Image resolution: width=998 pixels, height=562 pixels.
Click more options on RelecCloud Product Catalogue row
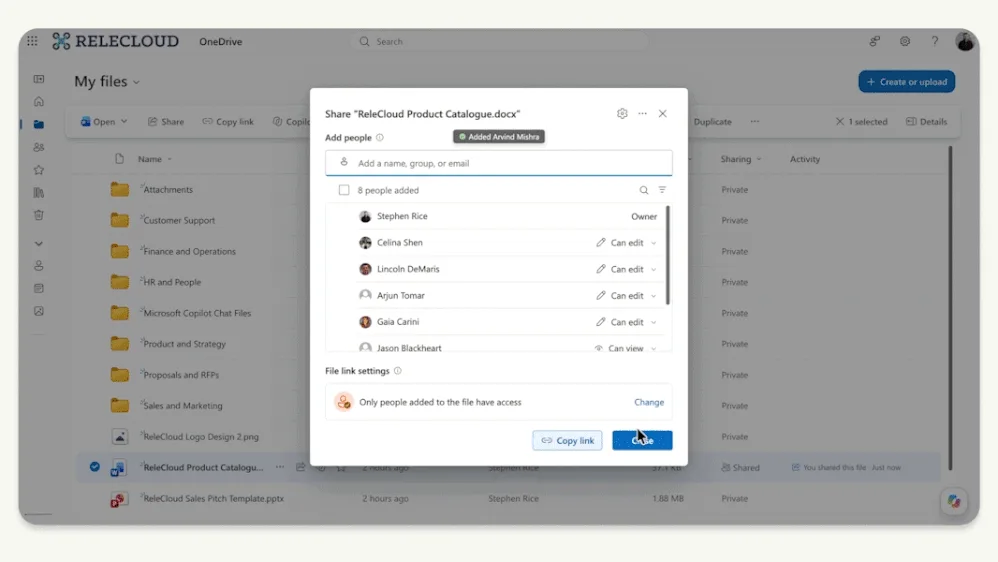click(280, 467)
